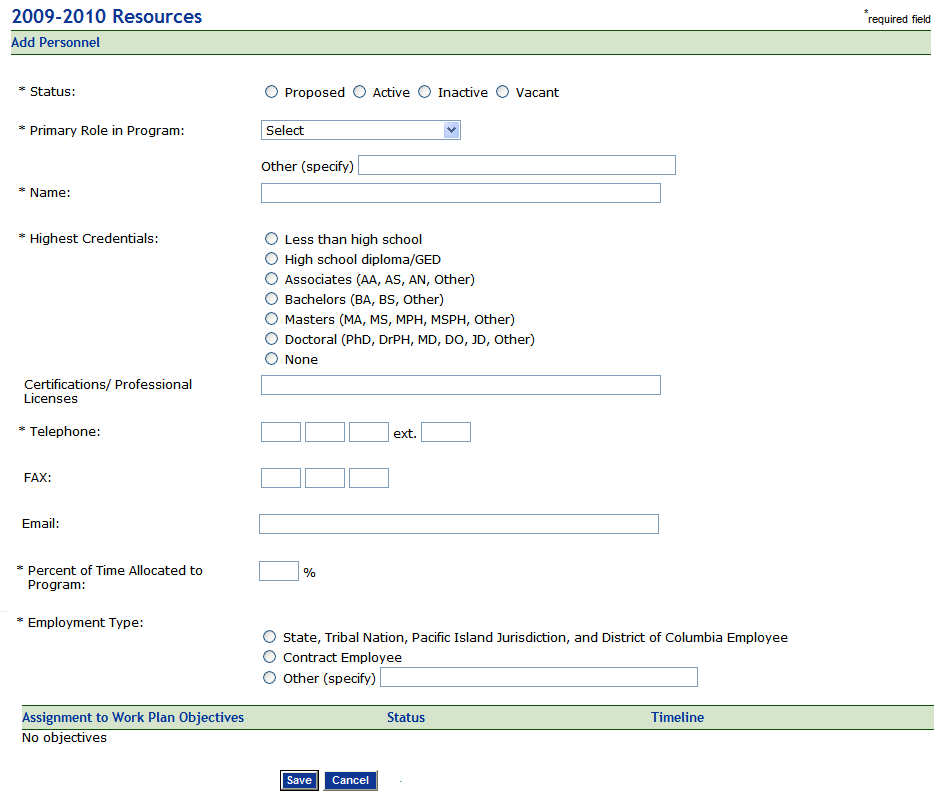Click the Save button

pyautogui.click(x=299, y=780)
